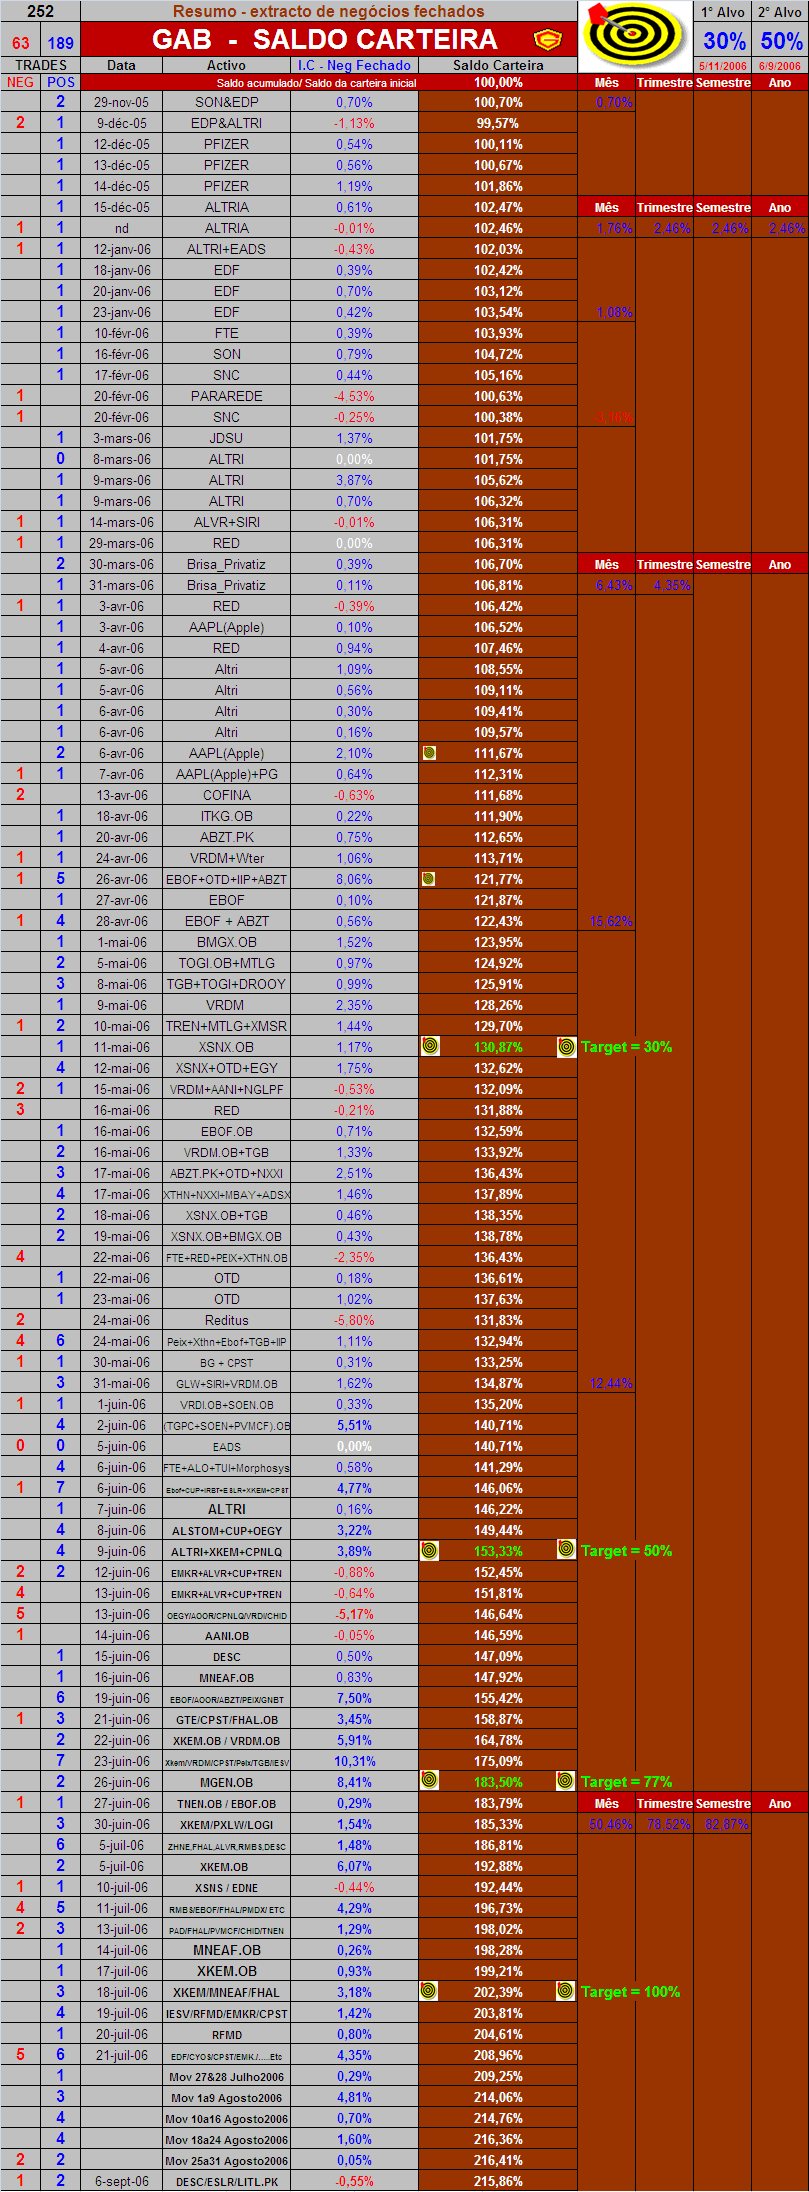Click the initial balance '100,00%' cell

pyautogui.click(x=498, y=82)
